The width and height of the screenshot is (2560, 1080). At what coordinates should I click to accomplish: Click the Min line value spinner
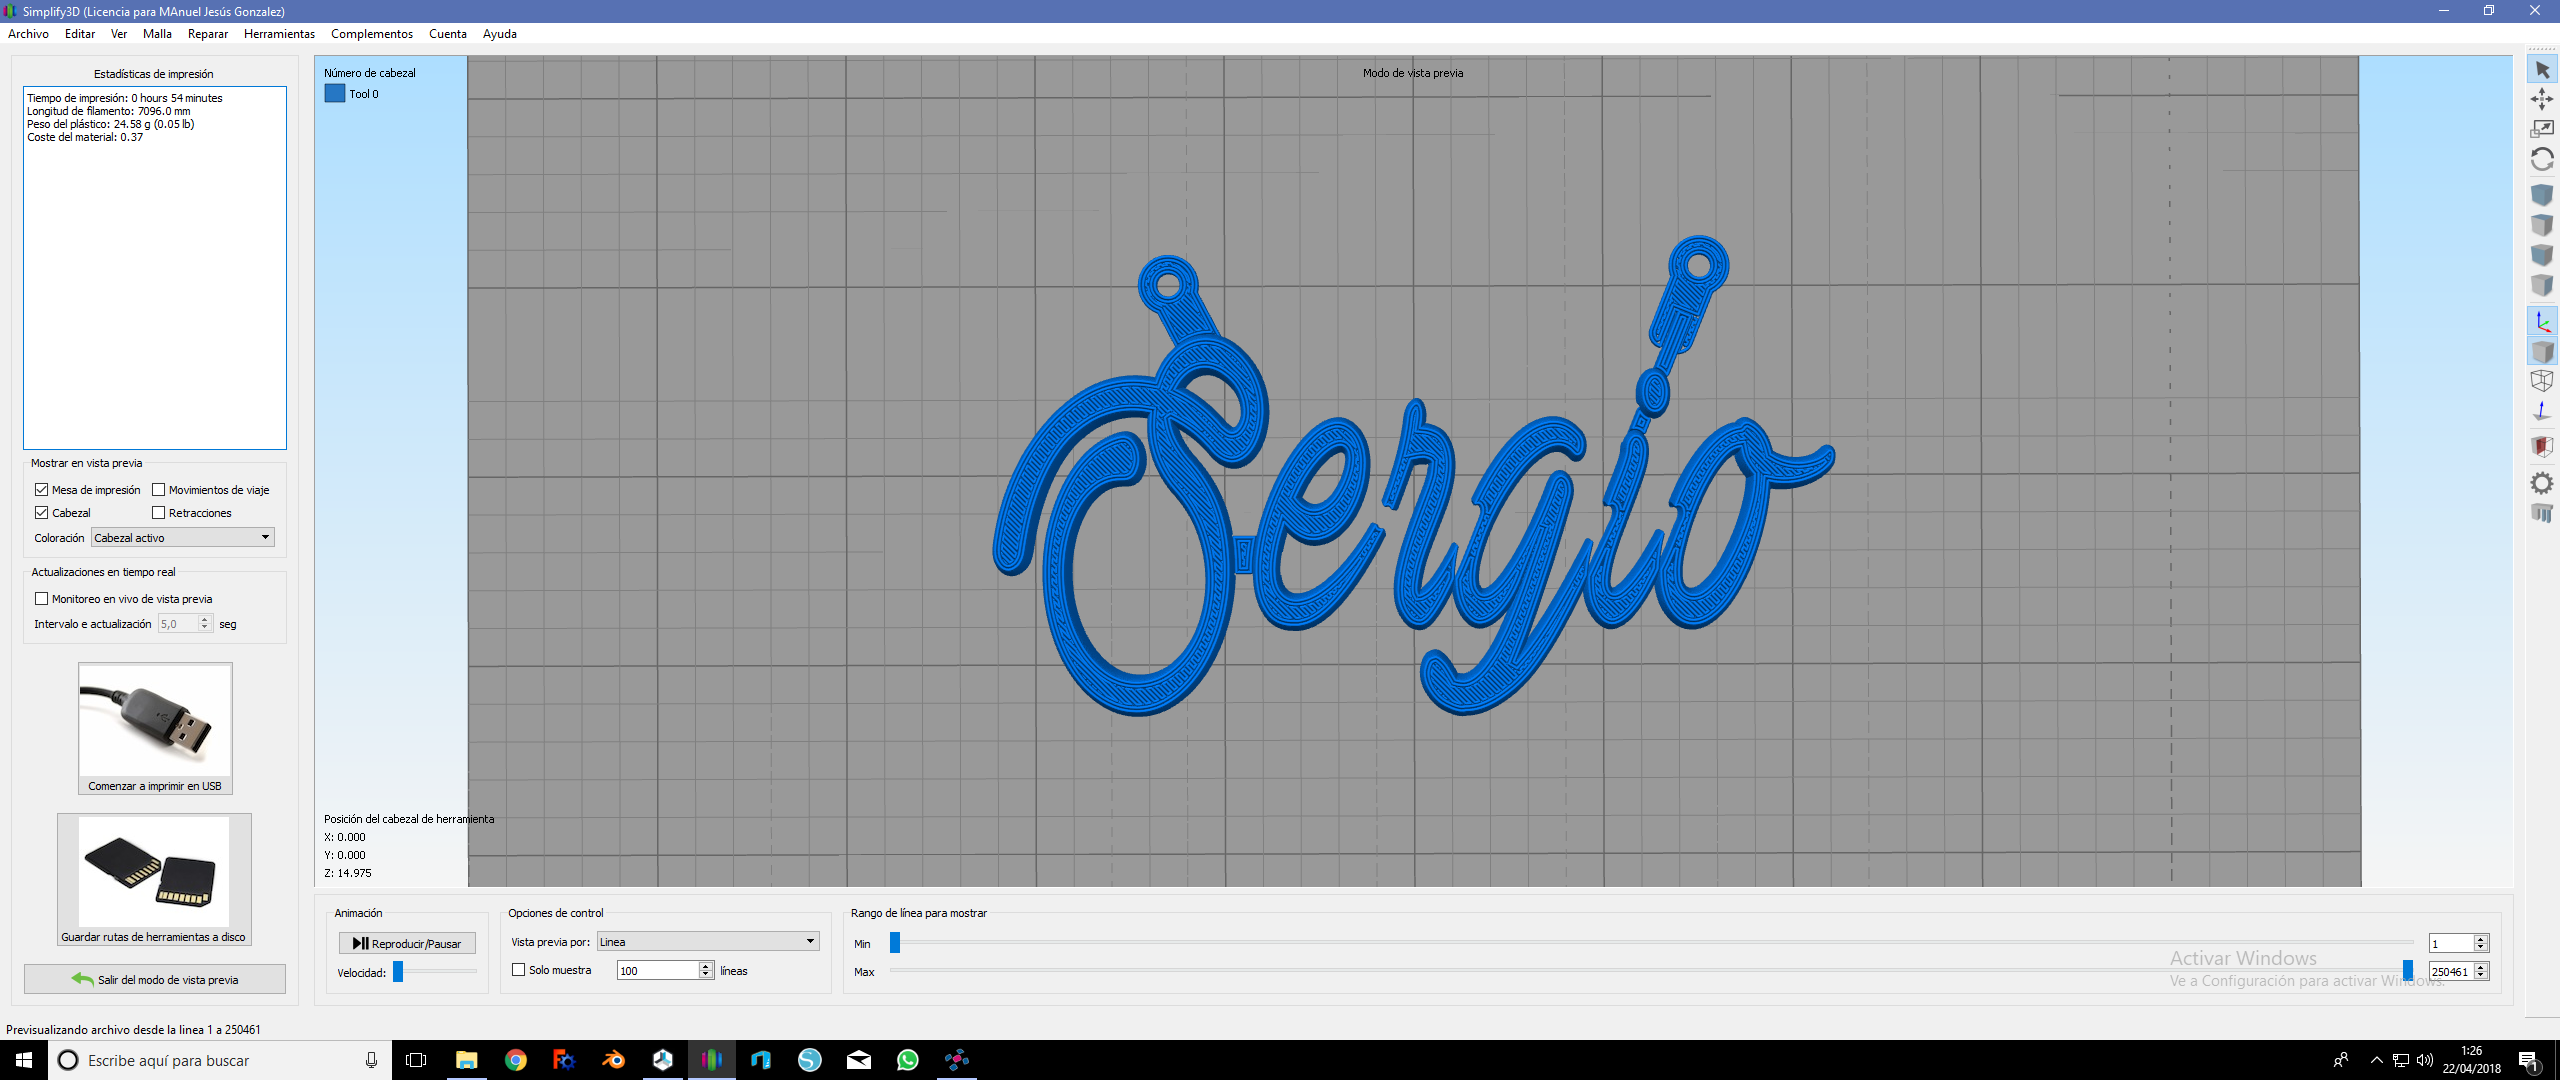click(2480, 943)
